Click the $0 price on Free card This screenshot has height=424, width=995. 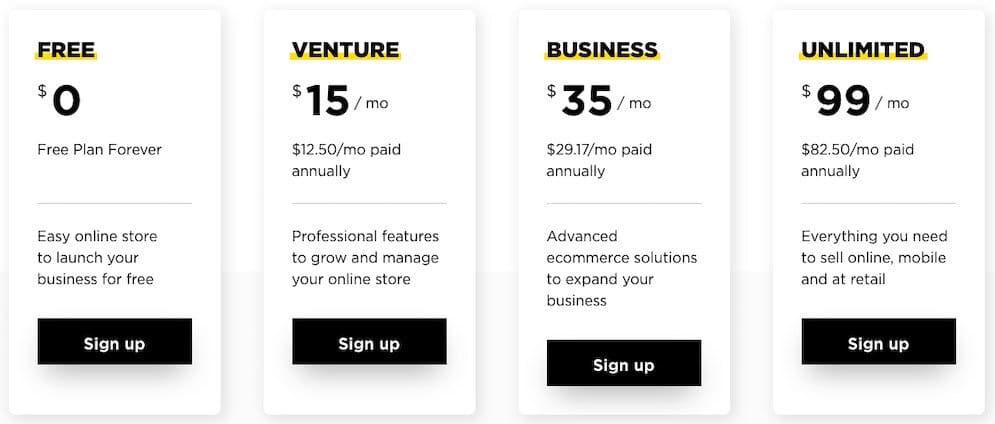tap(60, 101)
